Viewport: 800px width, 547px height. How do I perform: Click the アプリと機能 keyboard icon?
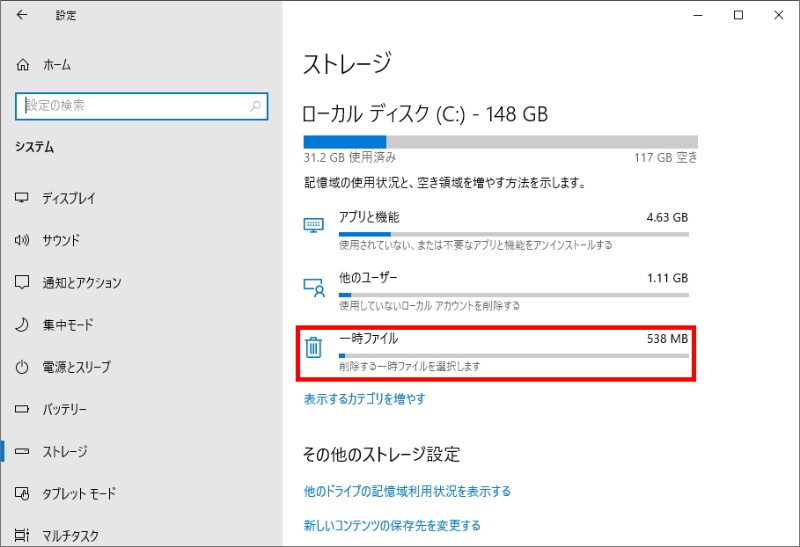[313, 225]
